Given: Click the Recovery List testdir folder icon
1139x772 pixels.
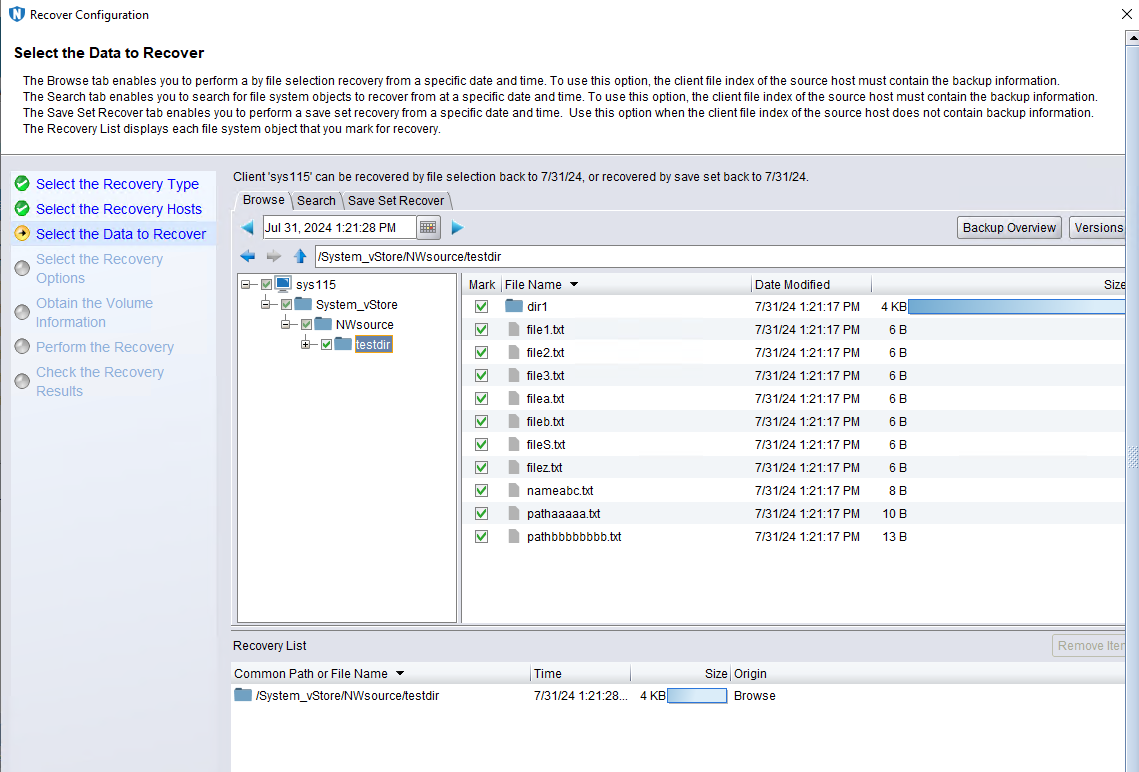Looking at the screenshot, I should click(243, 695).
